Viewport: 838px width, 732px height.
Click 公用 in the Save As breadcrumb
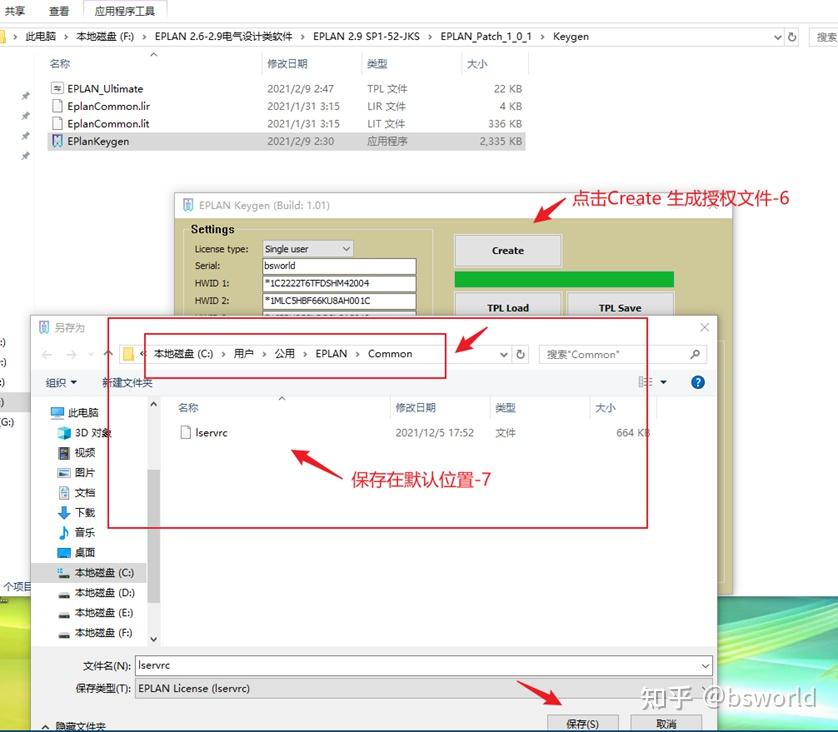coord(285,354)
